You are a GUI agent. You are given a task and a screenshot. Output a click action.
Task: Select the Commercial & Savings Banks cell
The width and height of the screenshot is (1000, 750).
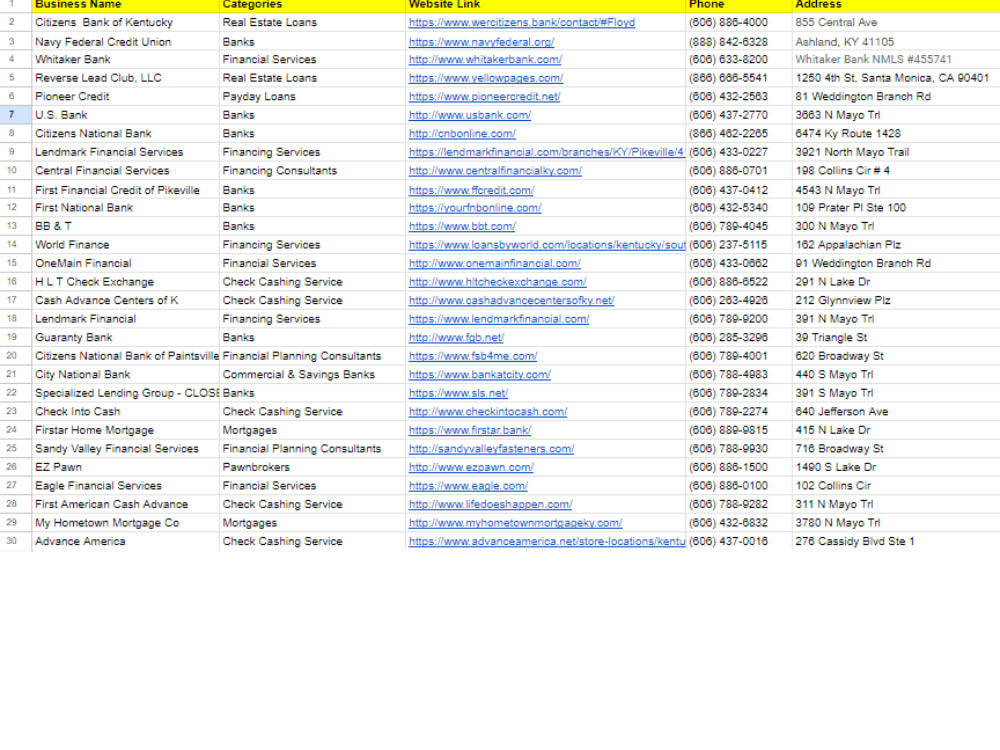coord(312,374)
